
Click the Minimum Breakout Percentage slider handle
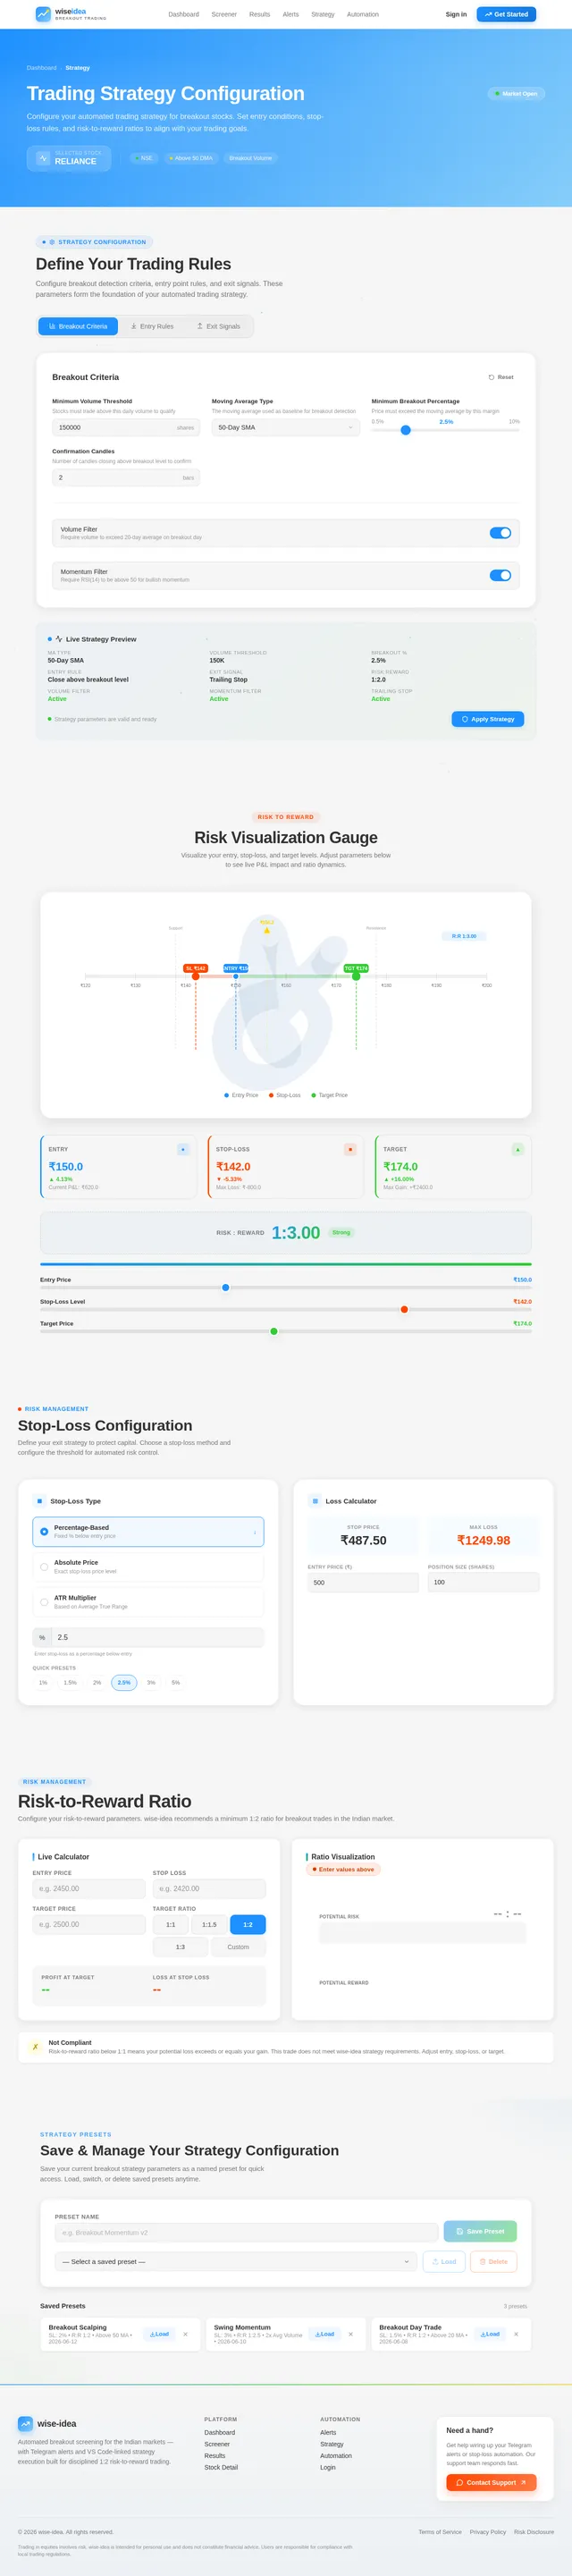(x=405, y=430)
